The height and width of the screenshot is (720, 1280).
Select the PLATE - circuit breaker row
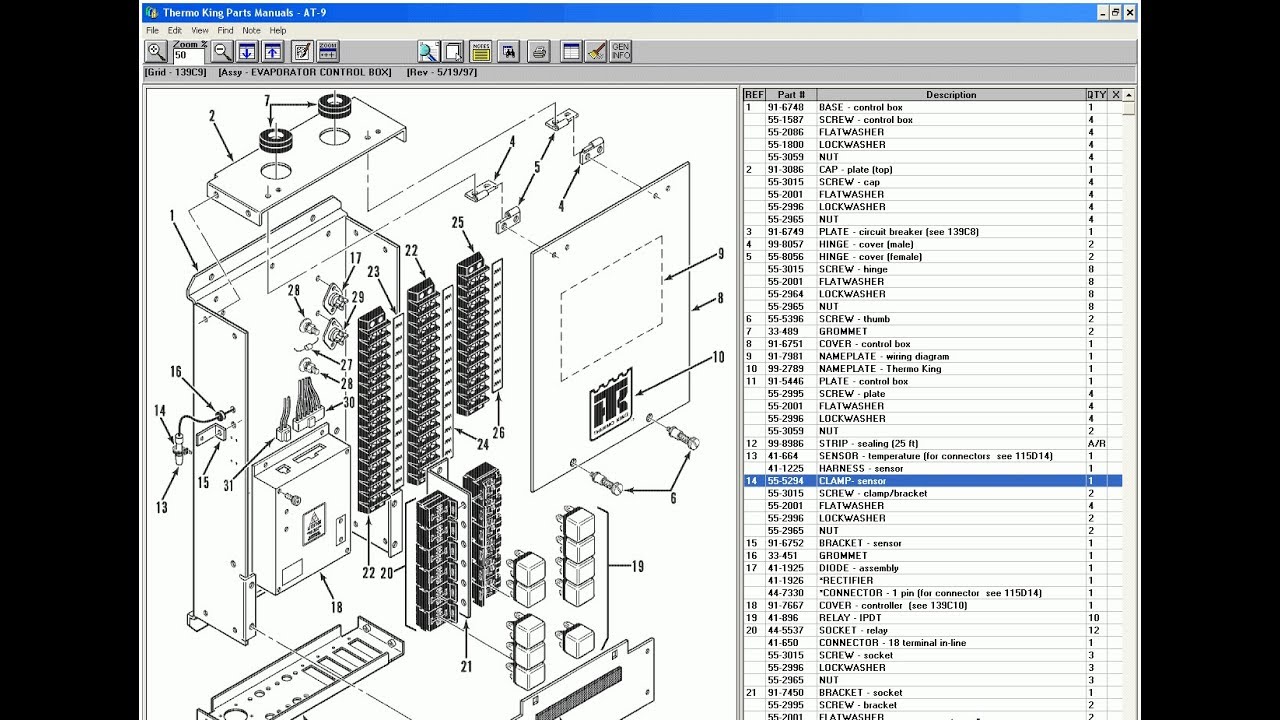coord(933,232)
